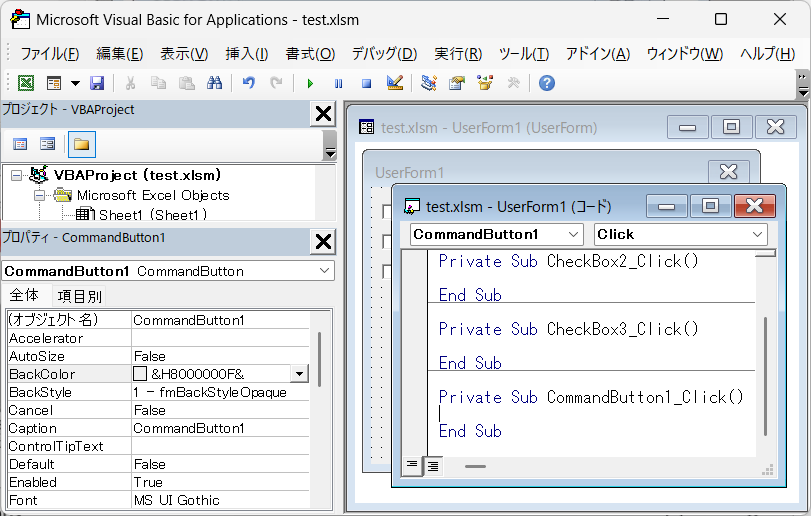Click BackColor color swatch box
The width and height of the screenshot is (811, 516).
pyautogui.click(x=140, y=374)
